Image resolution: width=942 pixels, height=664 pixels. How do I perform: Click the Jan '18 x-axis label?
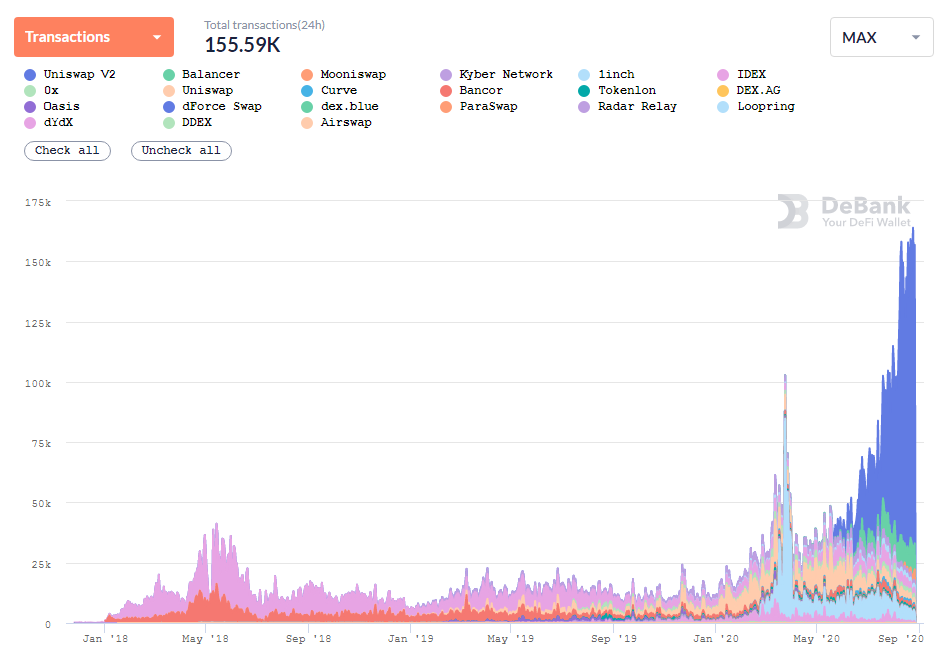[105, 639]
